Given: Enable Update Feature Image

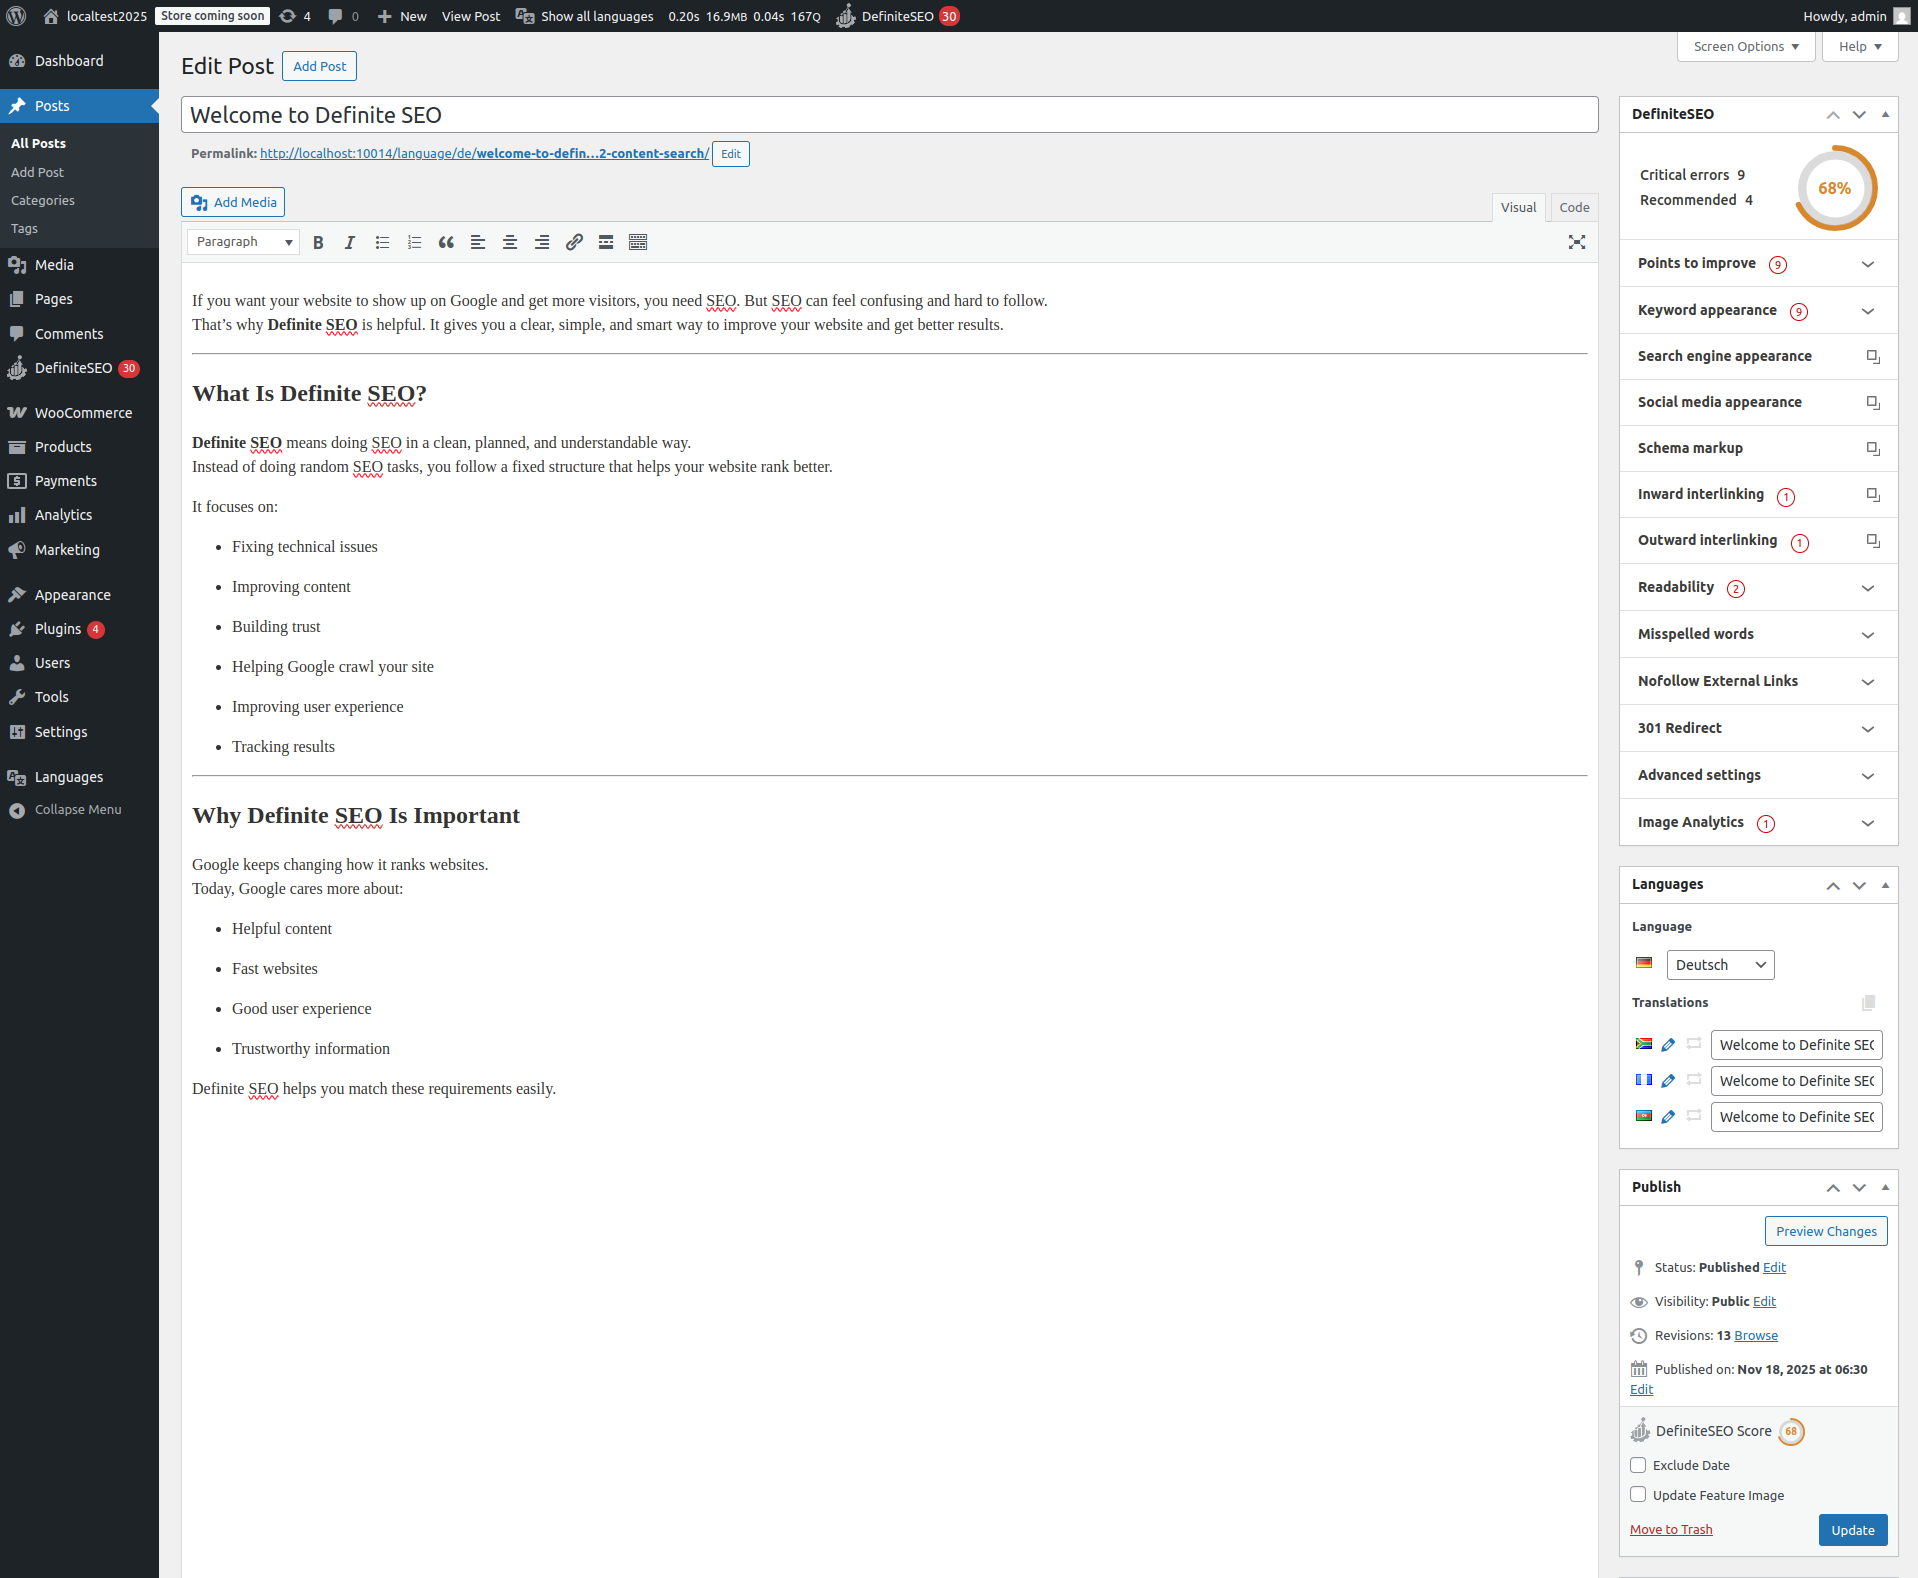Looking at the screenshot, I should [x=1637, y=1494].
